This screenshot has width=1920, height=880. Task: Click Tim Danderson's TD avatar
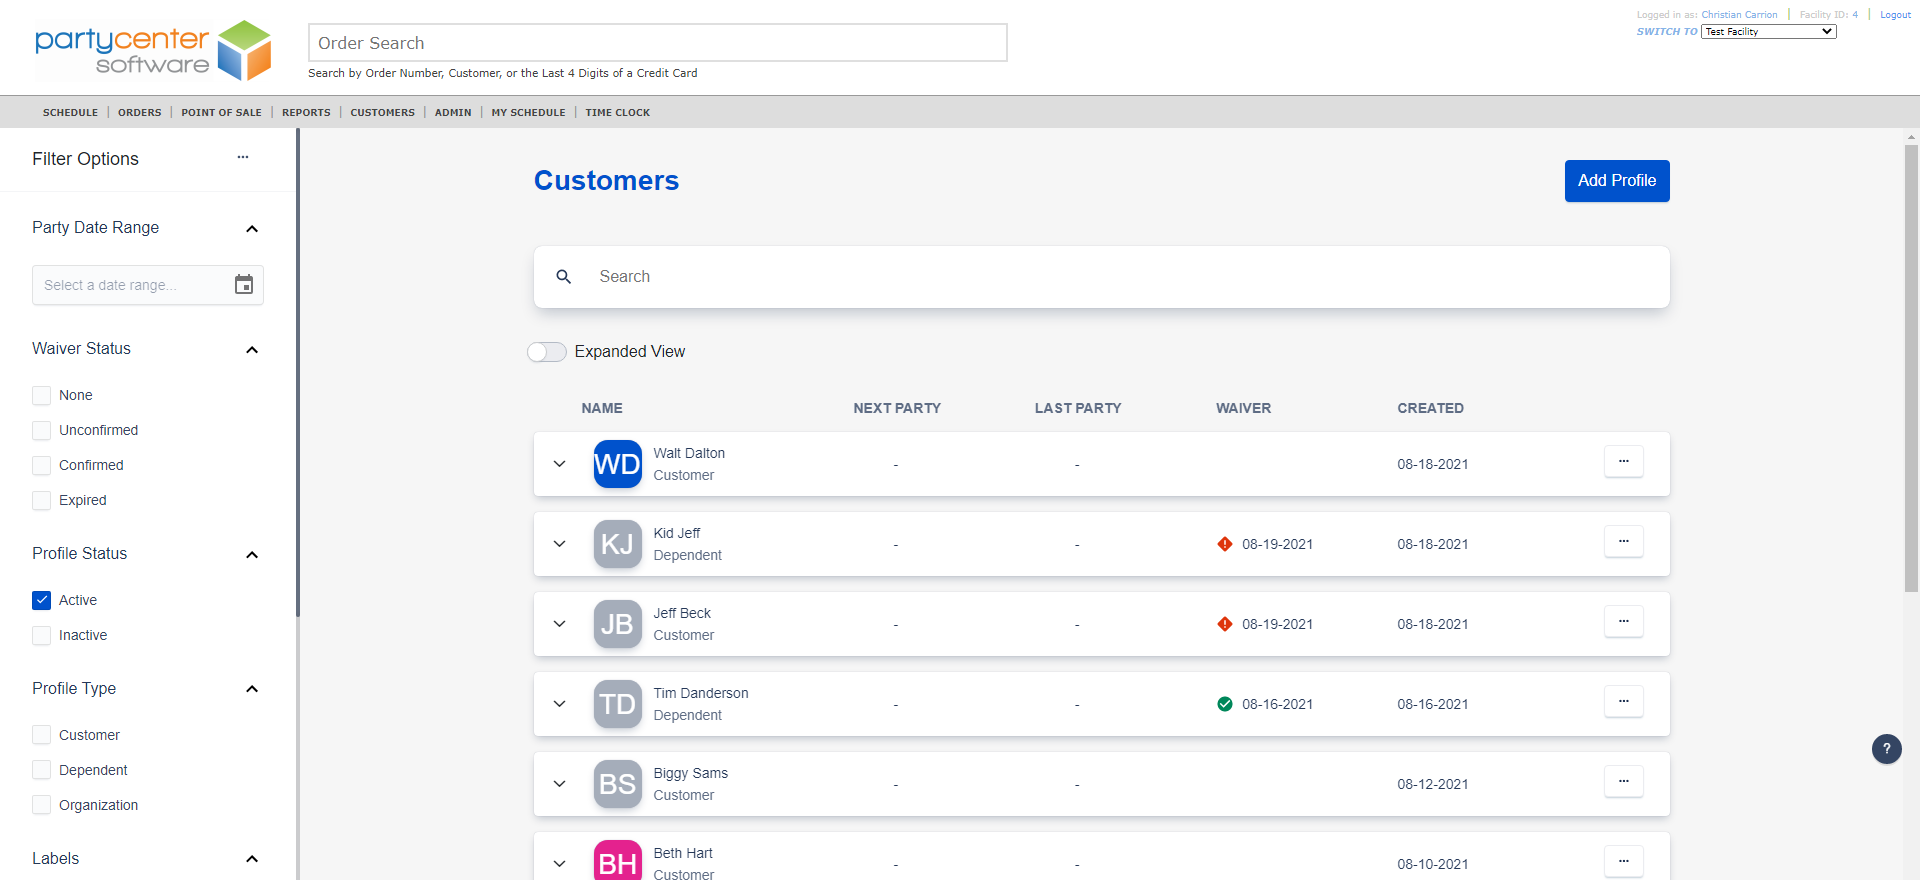click(618, 704)
